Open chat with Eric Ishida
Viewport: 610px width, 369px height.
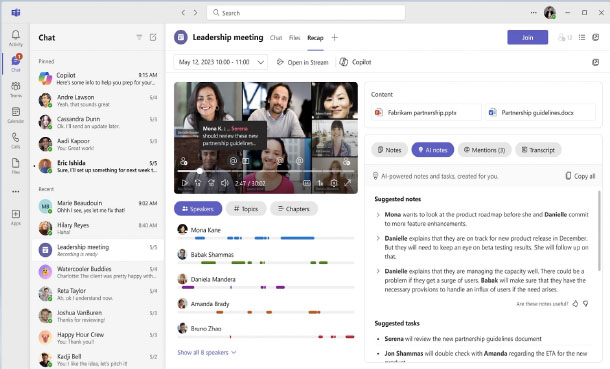coord(98,166)
